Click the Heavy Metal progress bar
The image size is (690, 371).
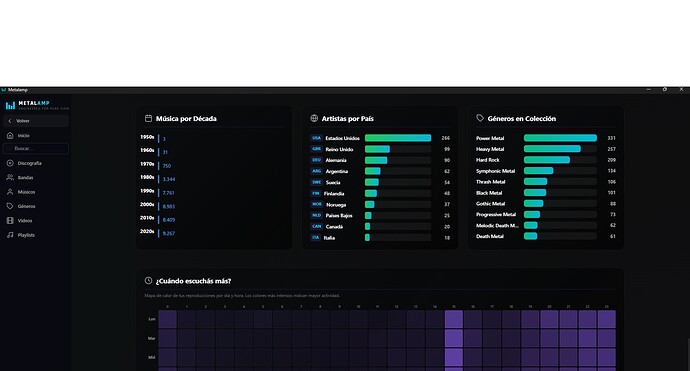tap(560, 149)
